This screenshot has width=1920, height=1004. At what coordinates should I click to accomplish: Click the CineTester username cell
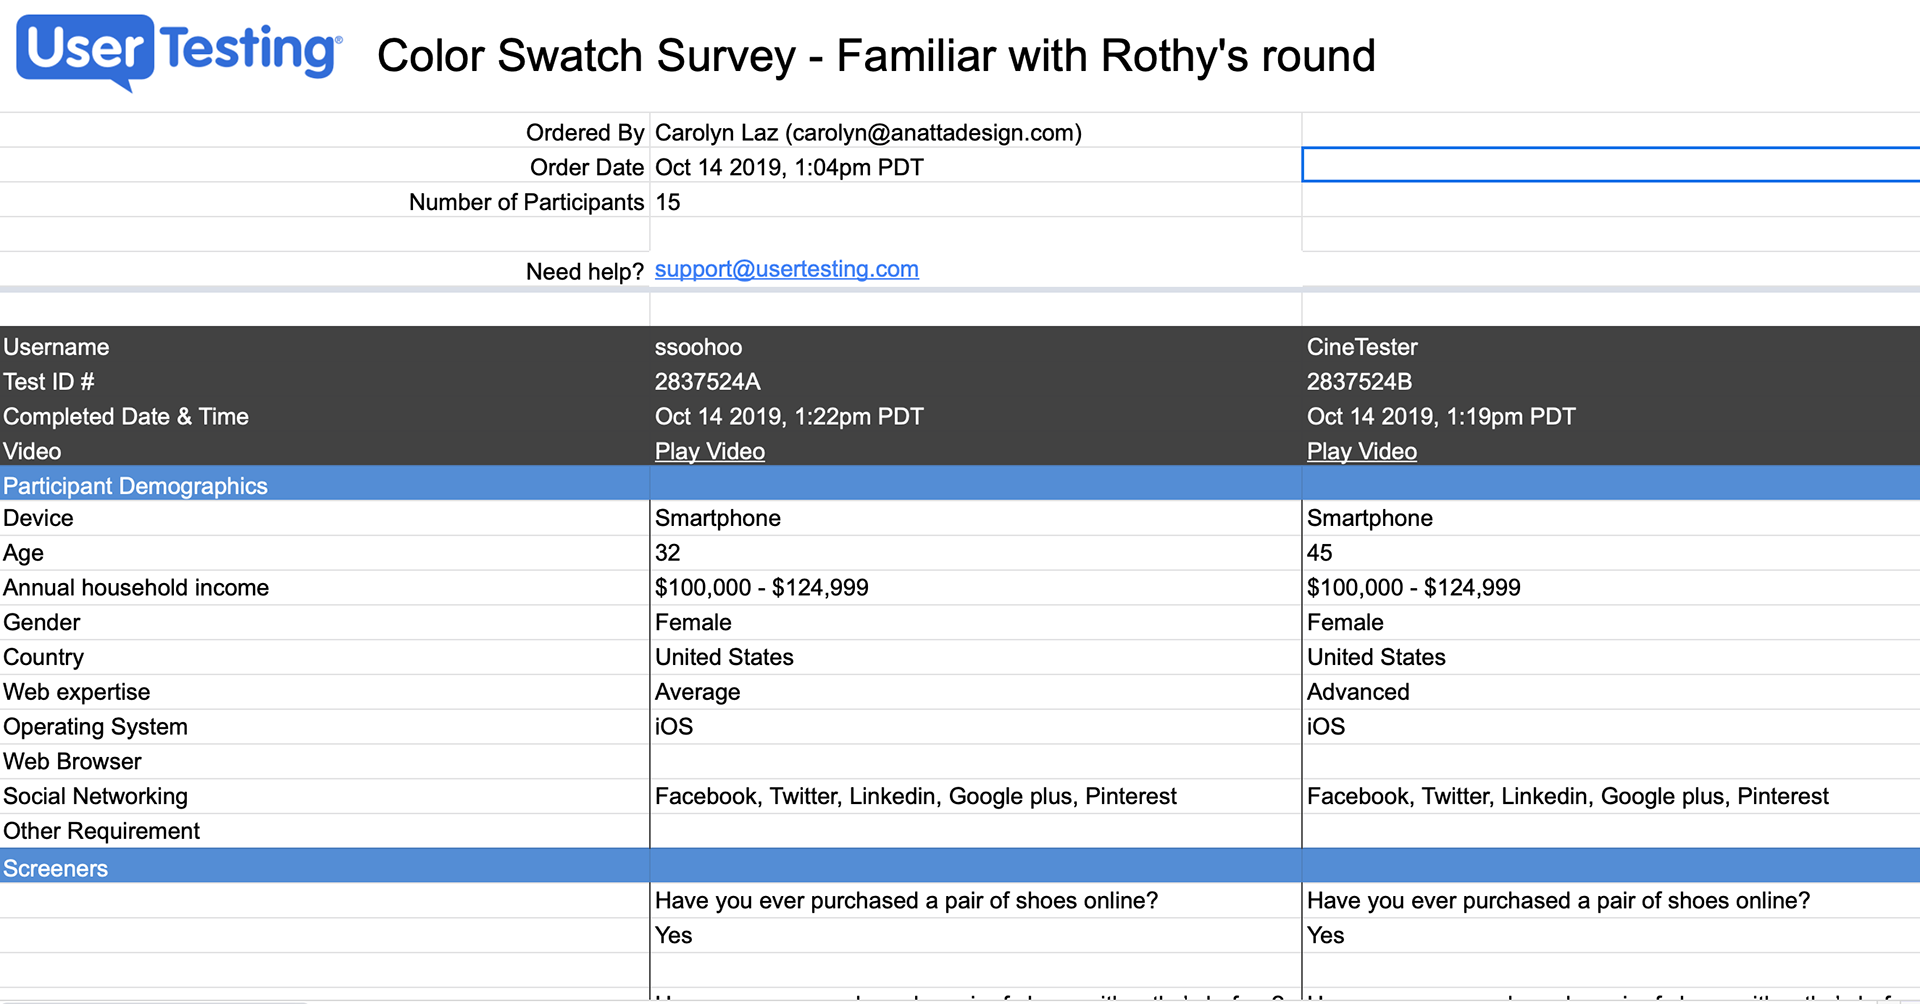click(1611, 347)
